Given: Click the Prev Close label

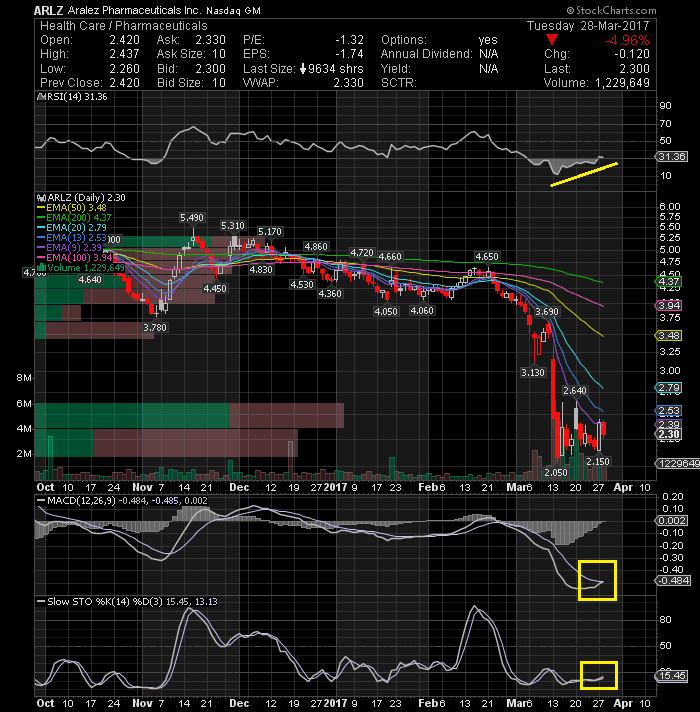Looking at the screenshot, I should point(71,83).
